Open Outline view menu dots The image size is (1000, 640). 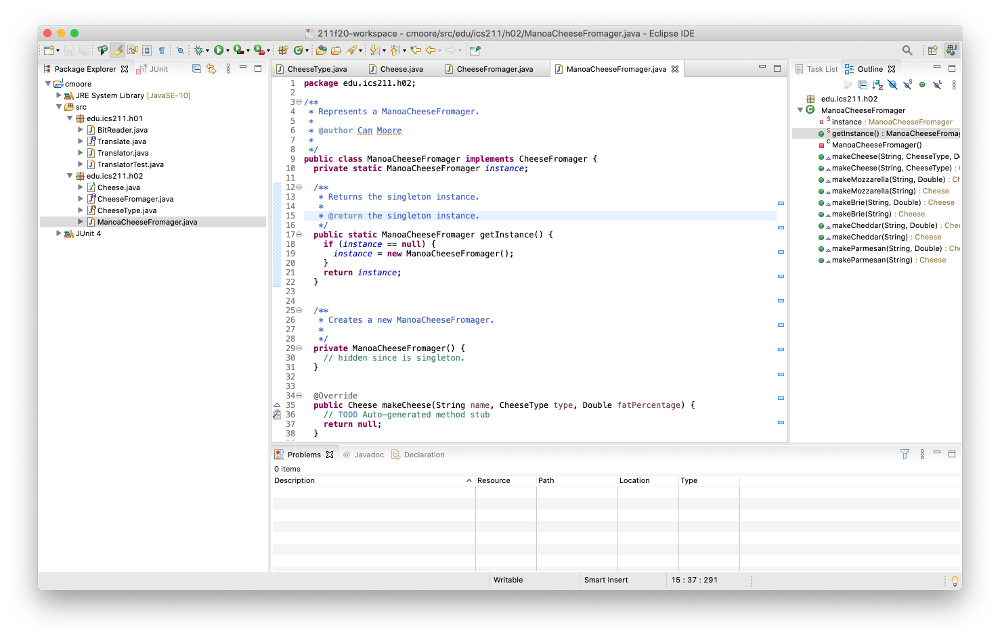[954, 84]
